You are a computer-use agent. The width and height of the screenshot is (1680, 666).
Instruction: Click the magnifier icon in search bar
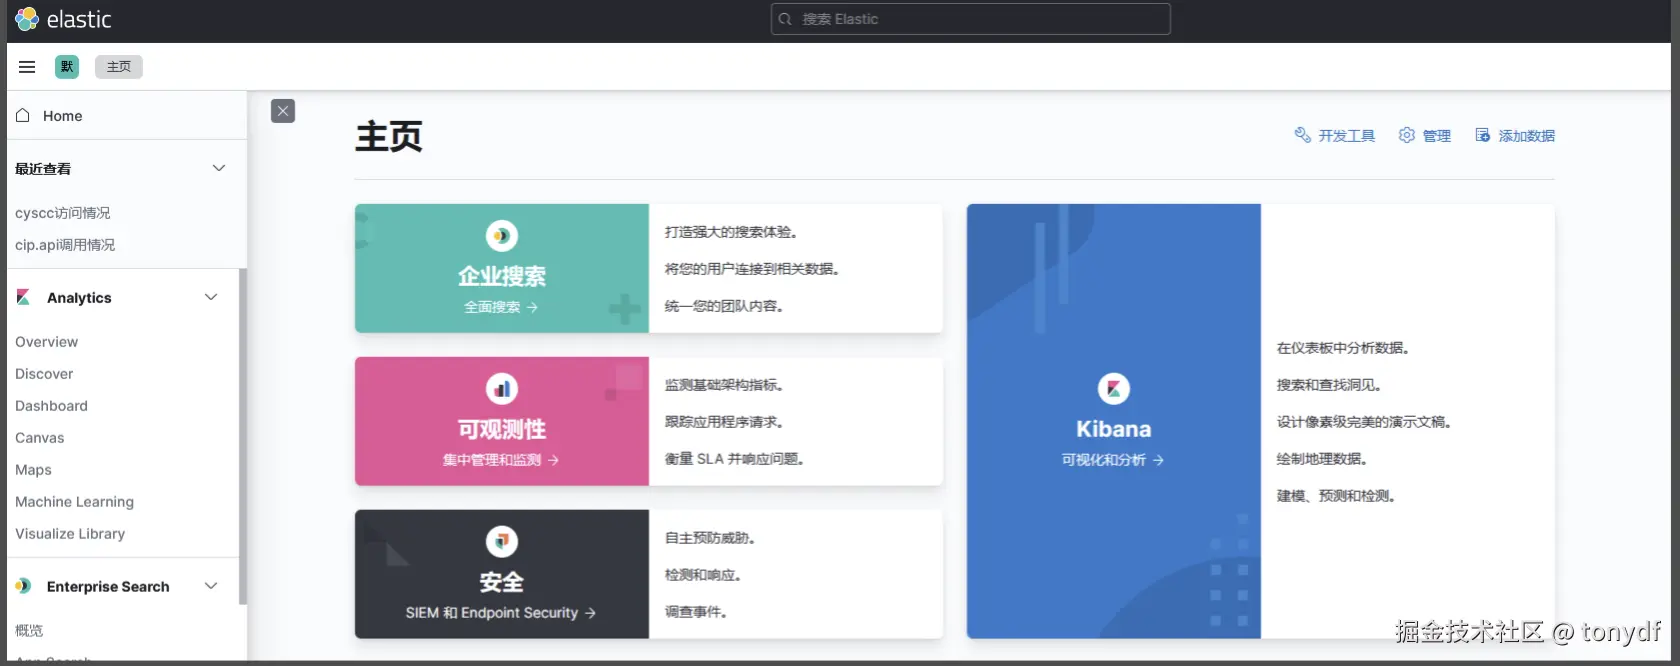[x=786, y=19]
